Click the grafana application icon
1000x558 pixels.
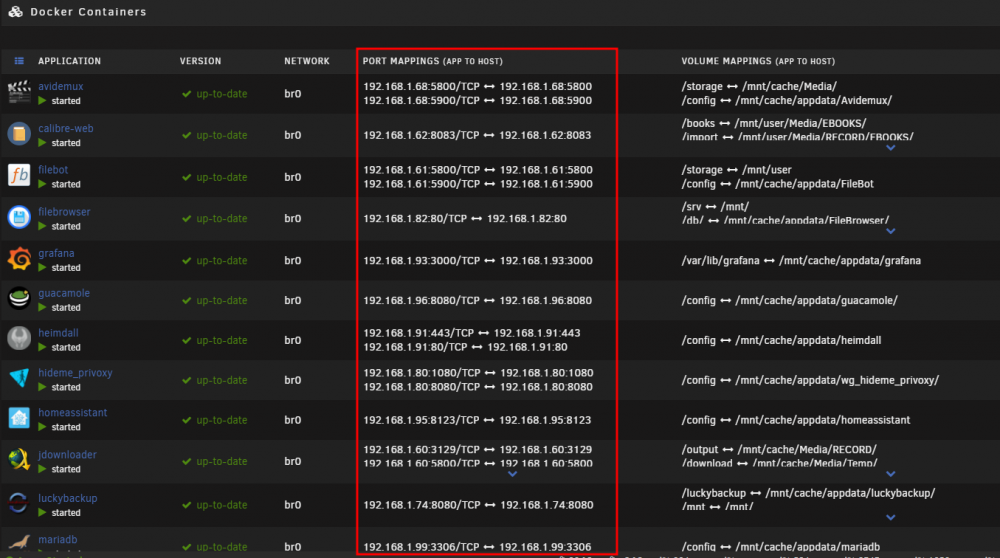19,259
